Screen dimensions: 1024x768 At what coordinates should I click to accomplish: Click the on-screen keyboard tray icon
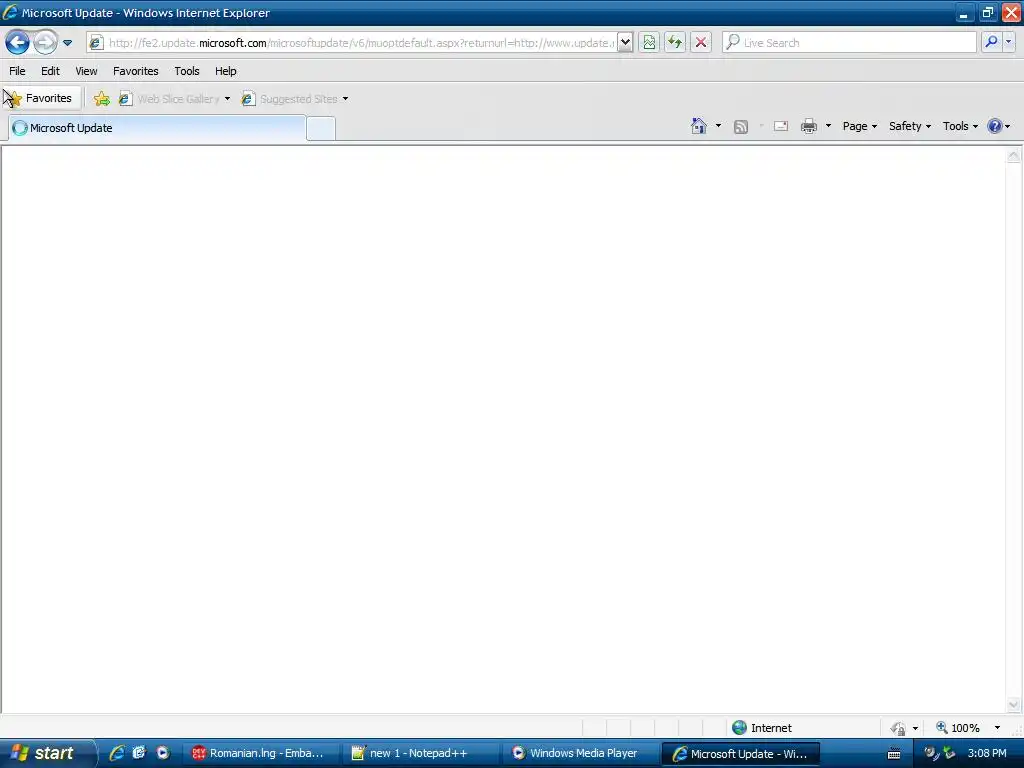click(x=894, y=754)
